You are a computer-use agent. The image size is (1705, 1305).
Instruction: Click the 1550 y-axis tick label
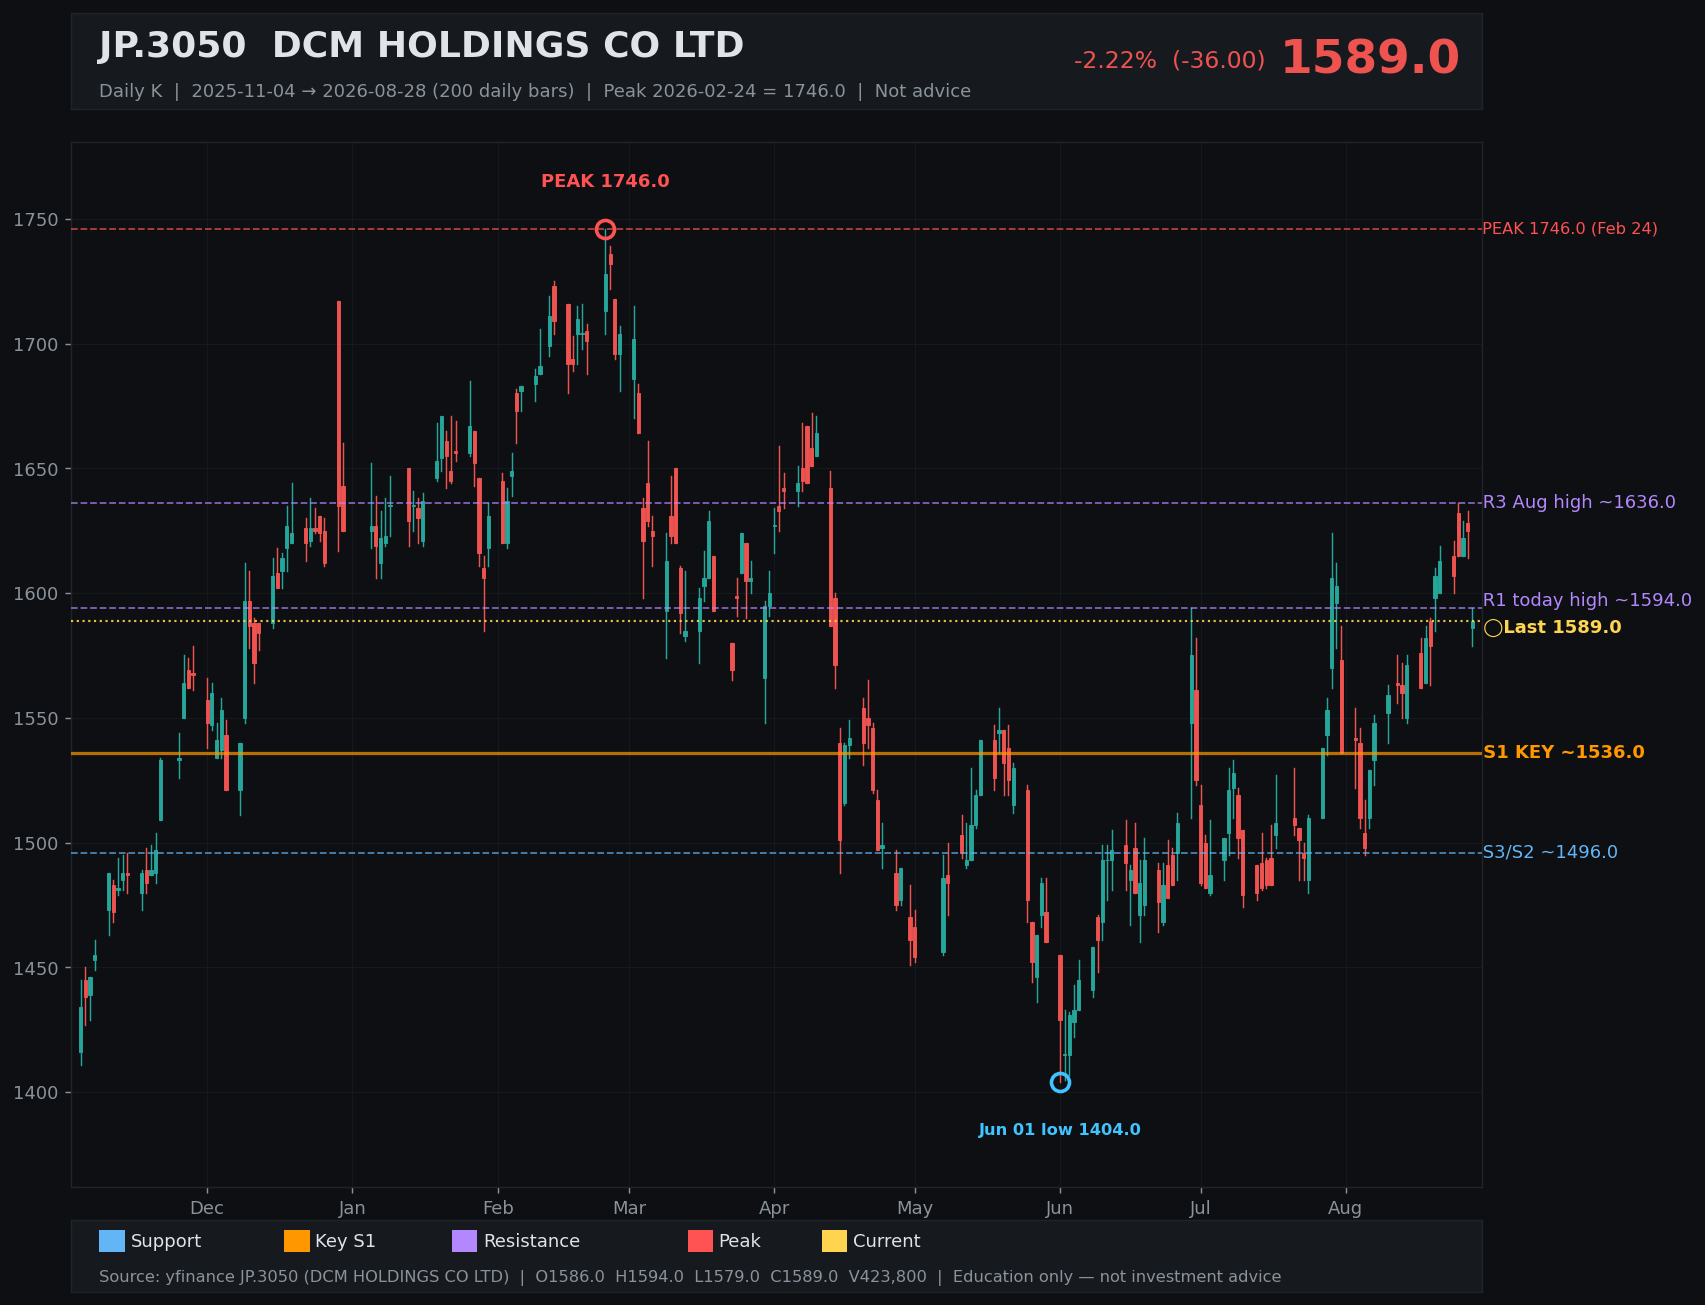36,719
